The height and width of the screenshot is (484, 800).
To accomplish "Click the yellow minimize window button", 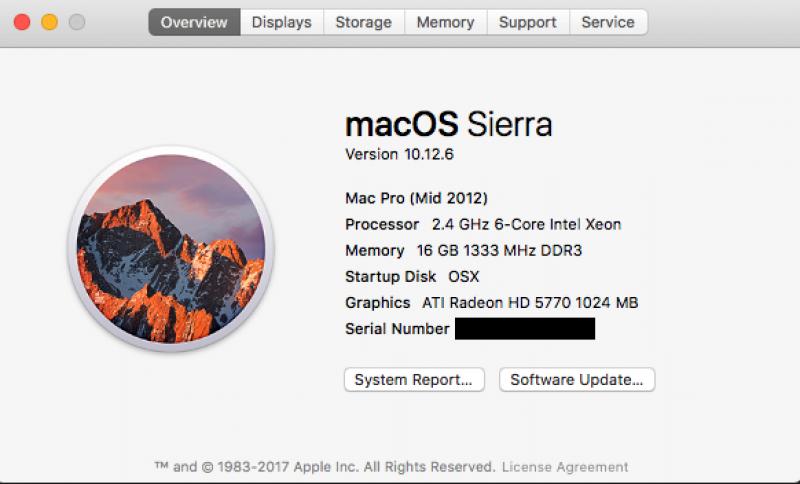I will click(49, 22).
